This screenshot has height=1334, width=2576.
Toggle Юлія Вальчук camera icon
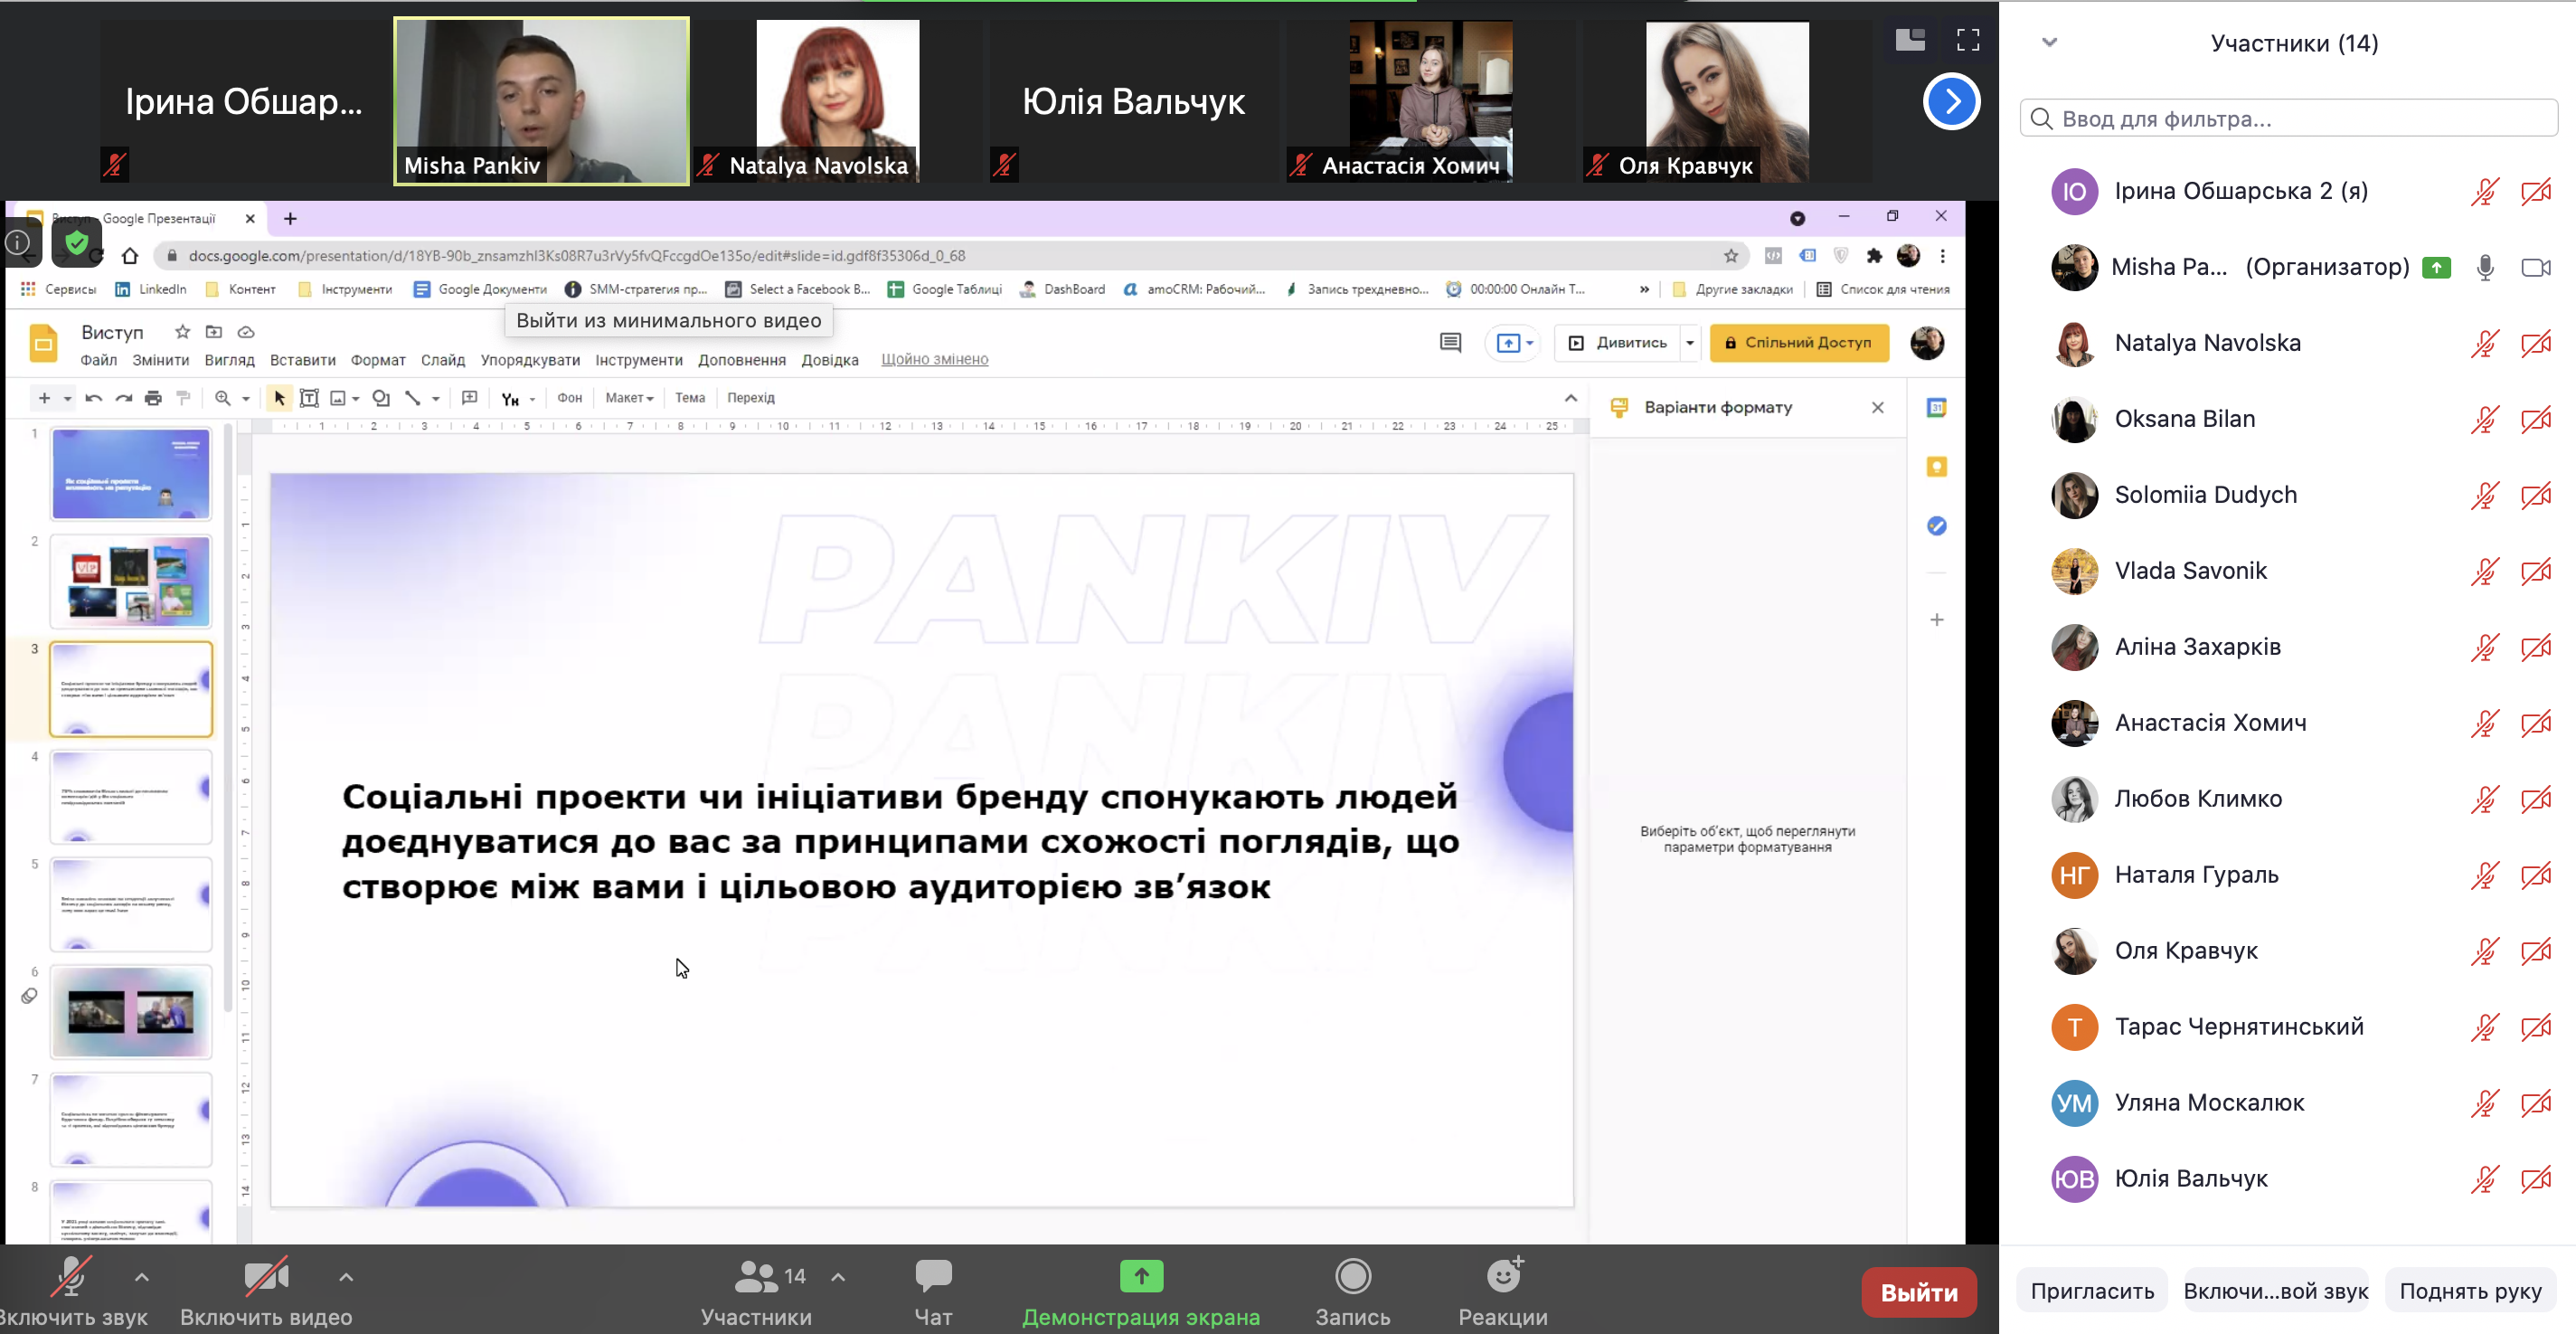[2536, 1179]
